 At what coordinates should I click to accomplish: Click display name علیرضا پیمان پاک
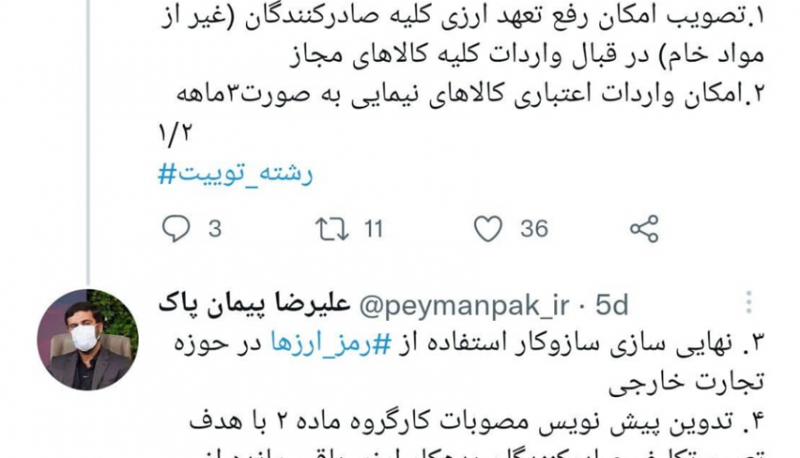point(254,303)
